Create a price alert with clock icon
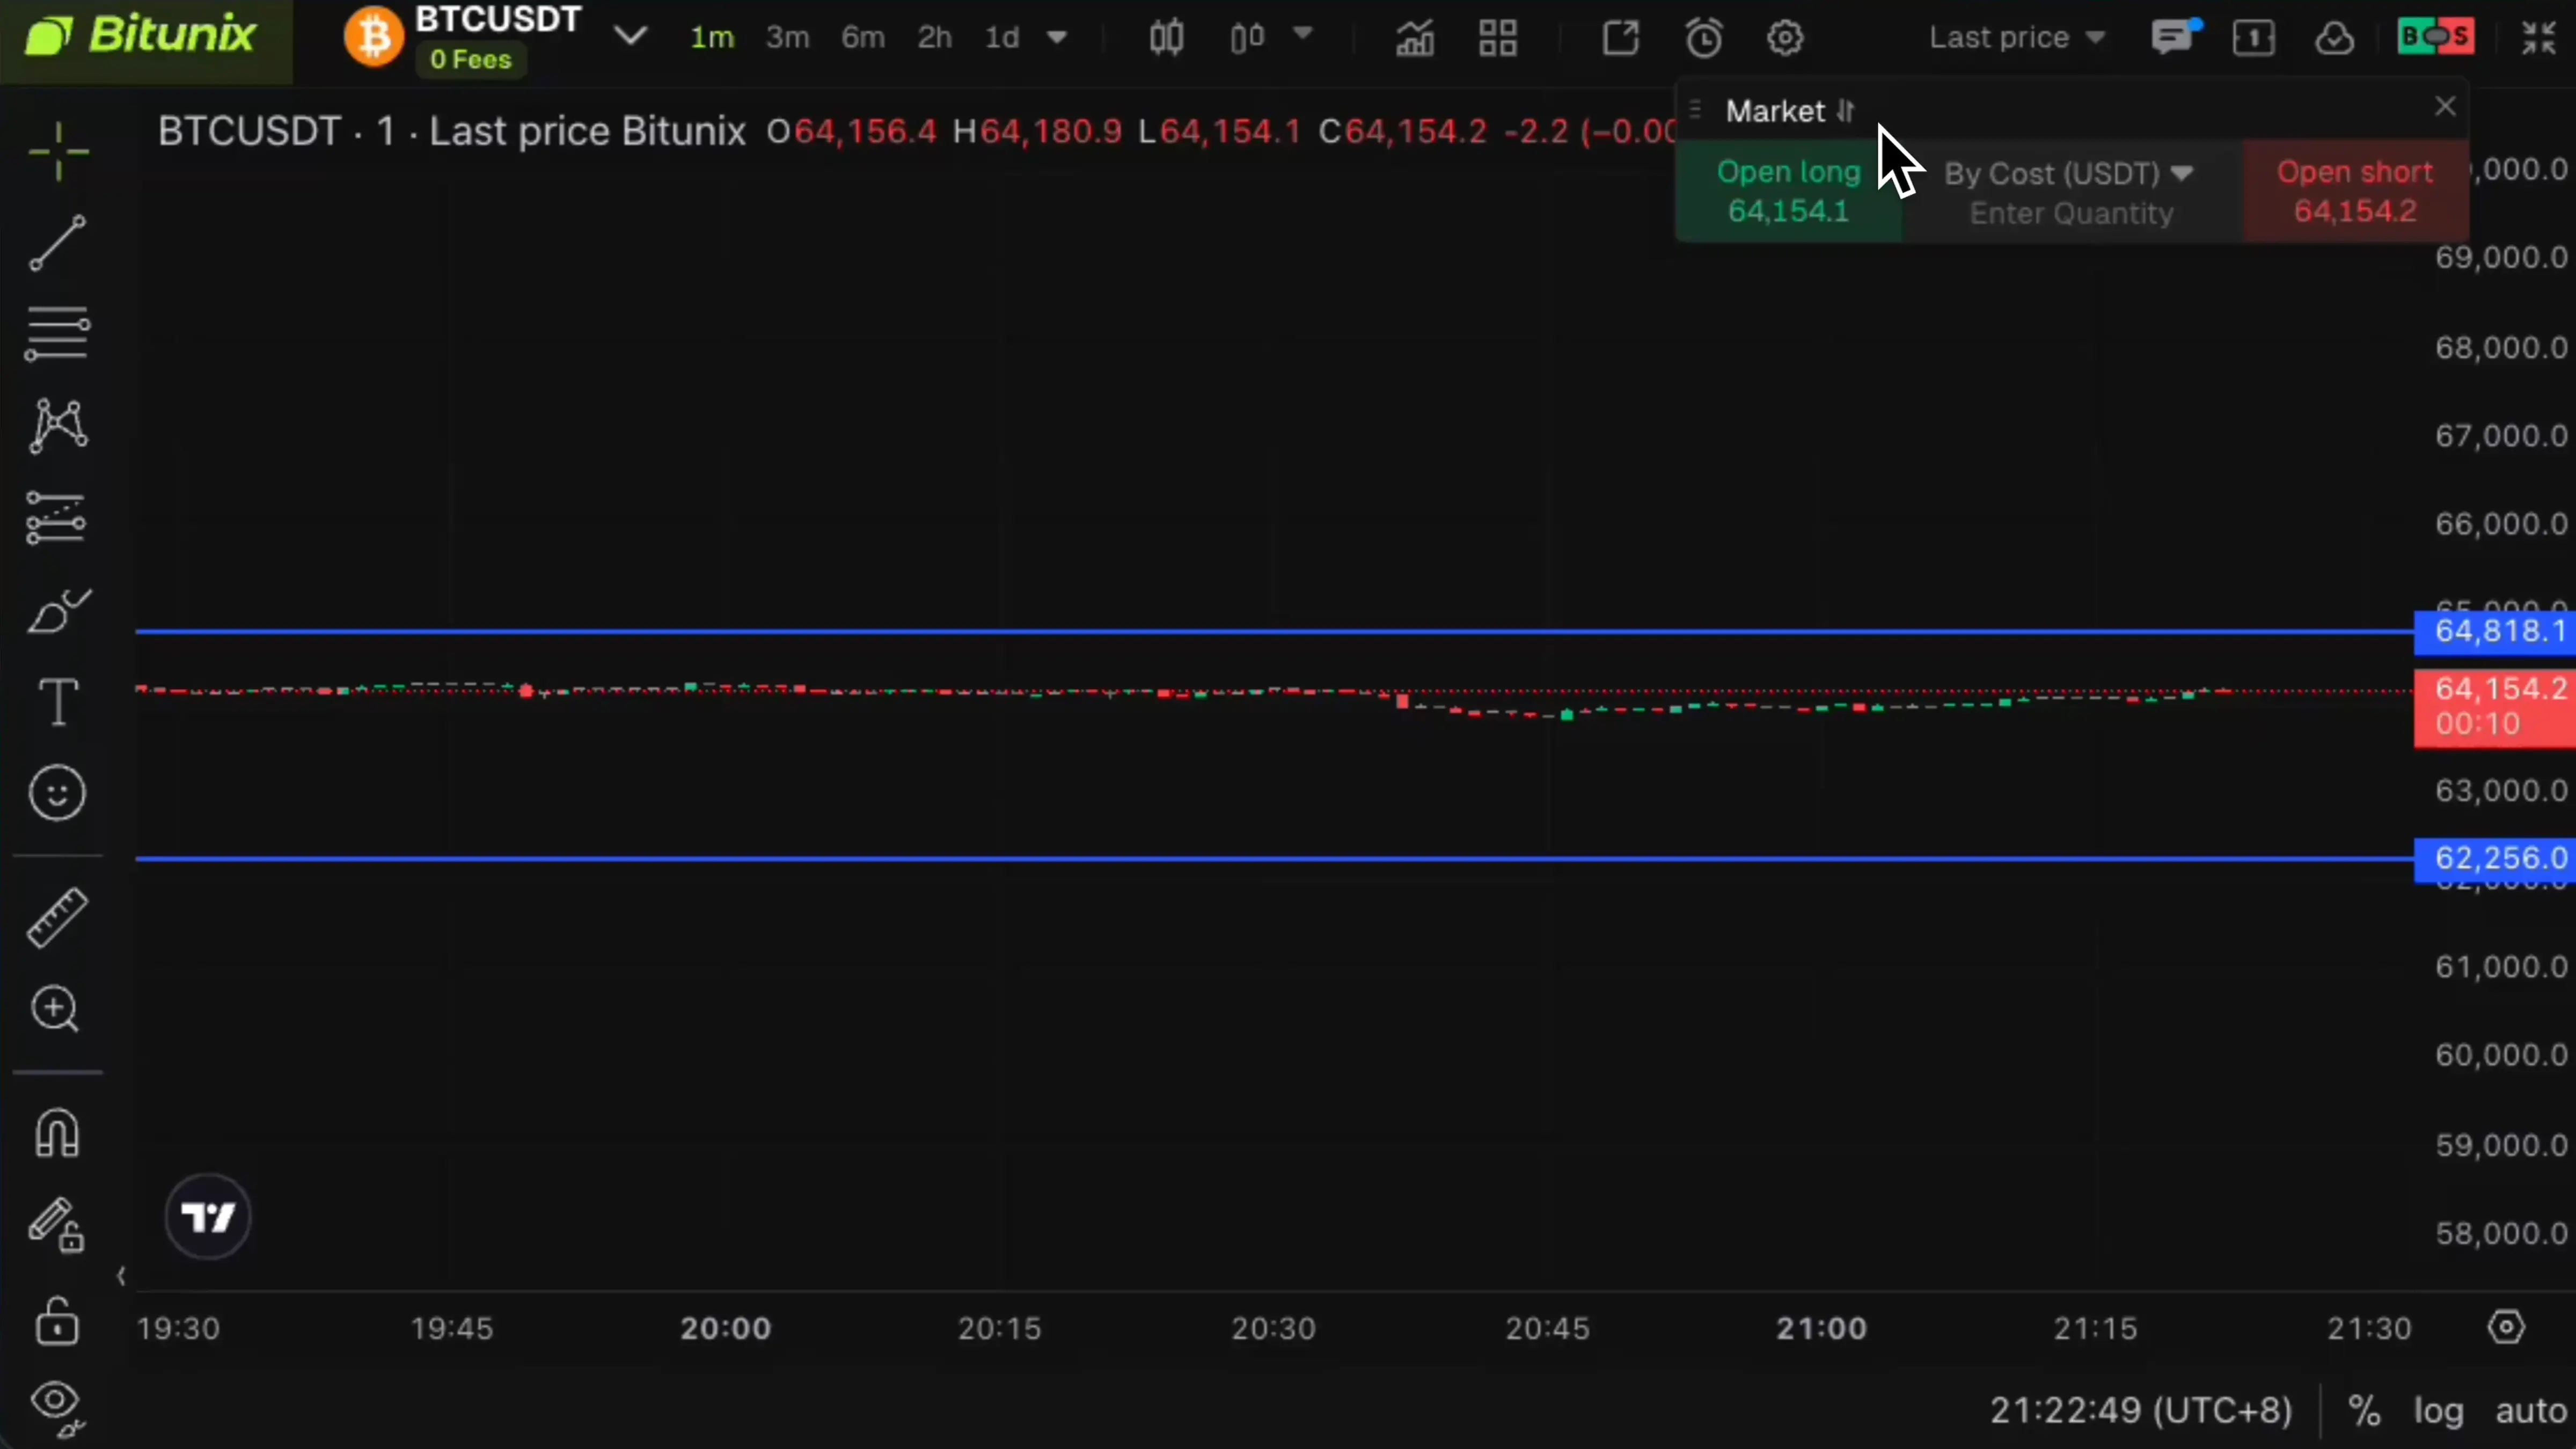Screen dimensions: 2576x1449 point(1704,38)
